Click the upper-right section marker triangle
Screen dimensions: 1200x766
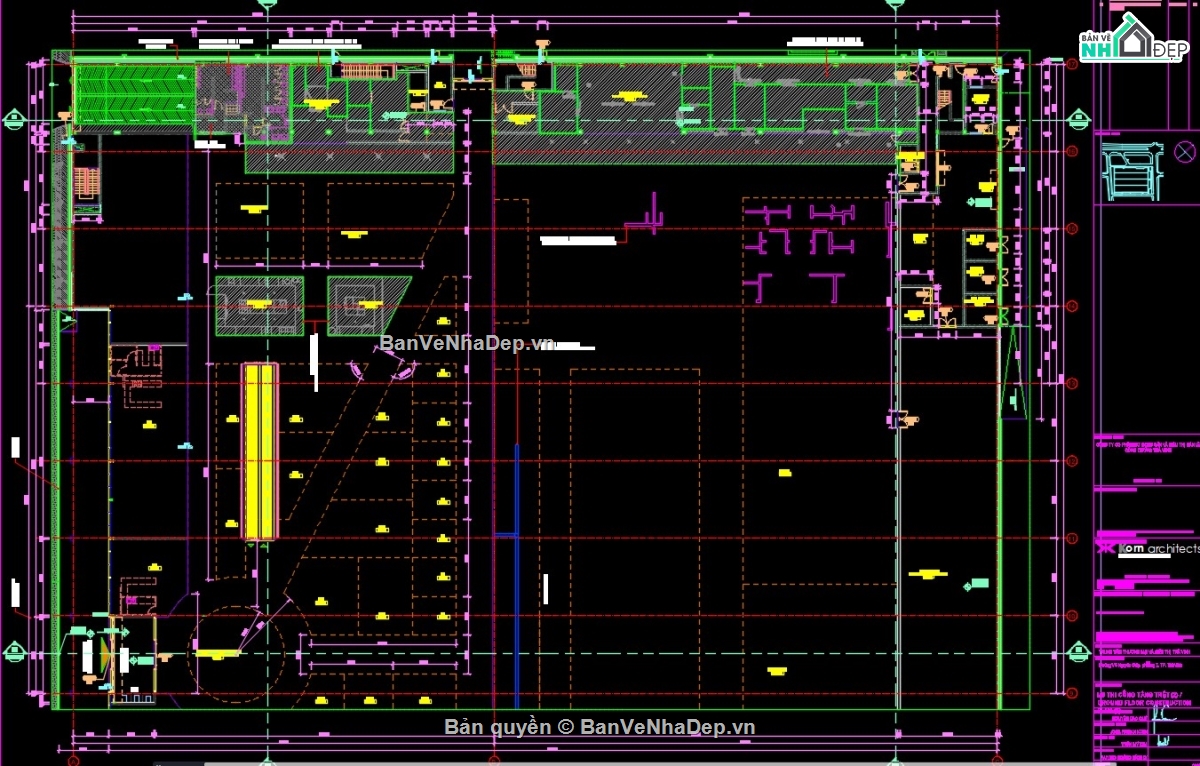tap(1078, 121)
